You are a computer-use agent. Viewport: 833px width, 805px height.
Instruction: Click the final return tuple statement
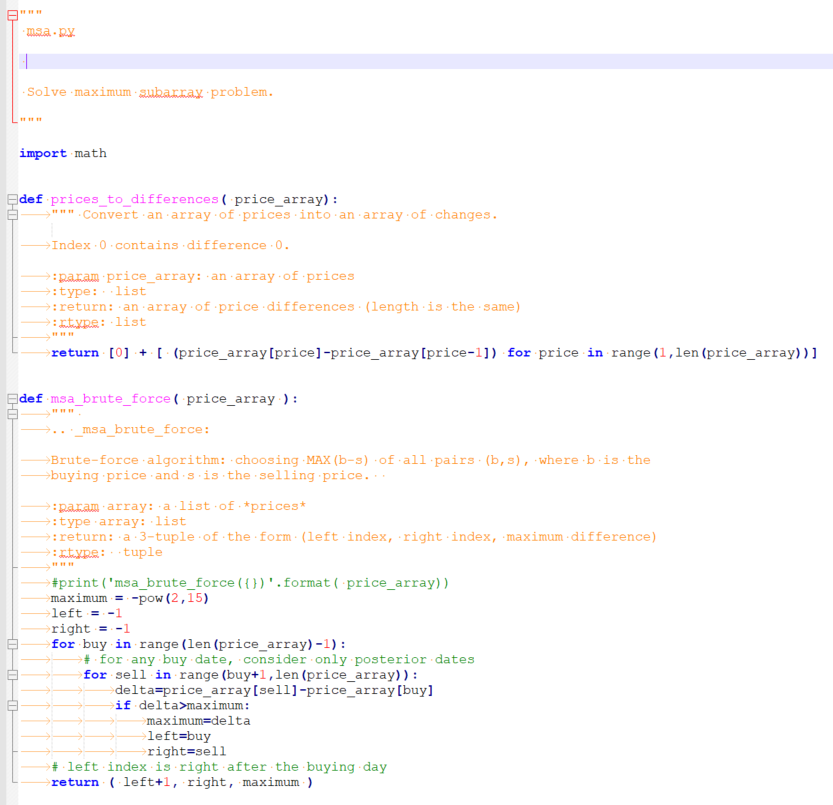click(170, 782)
